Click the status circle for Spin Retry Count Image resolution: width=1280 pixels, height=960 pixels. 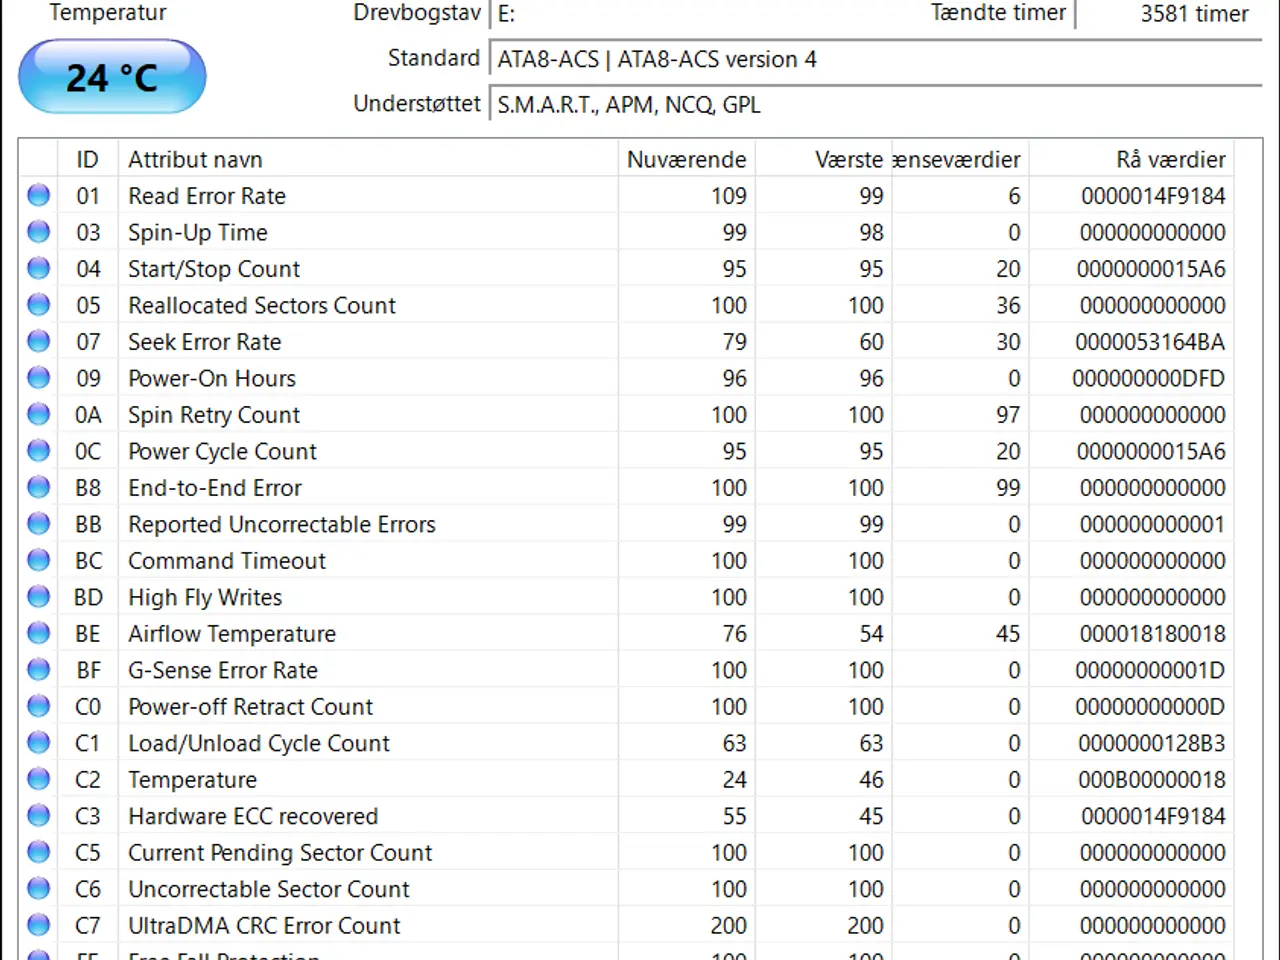39,414
